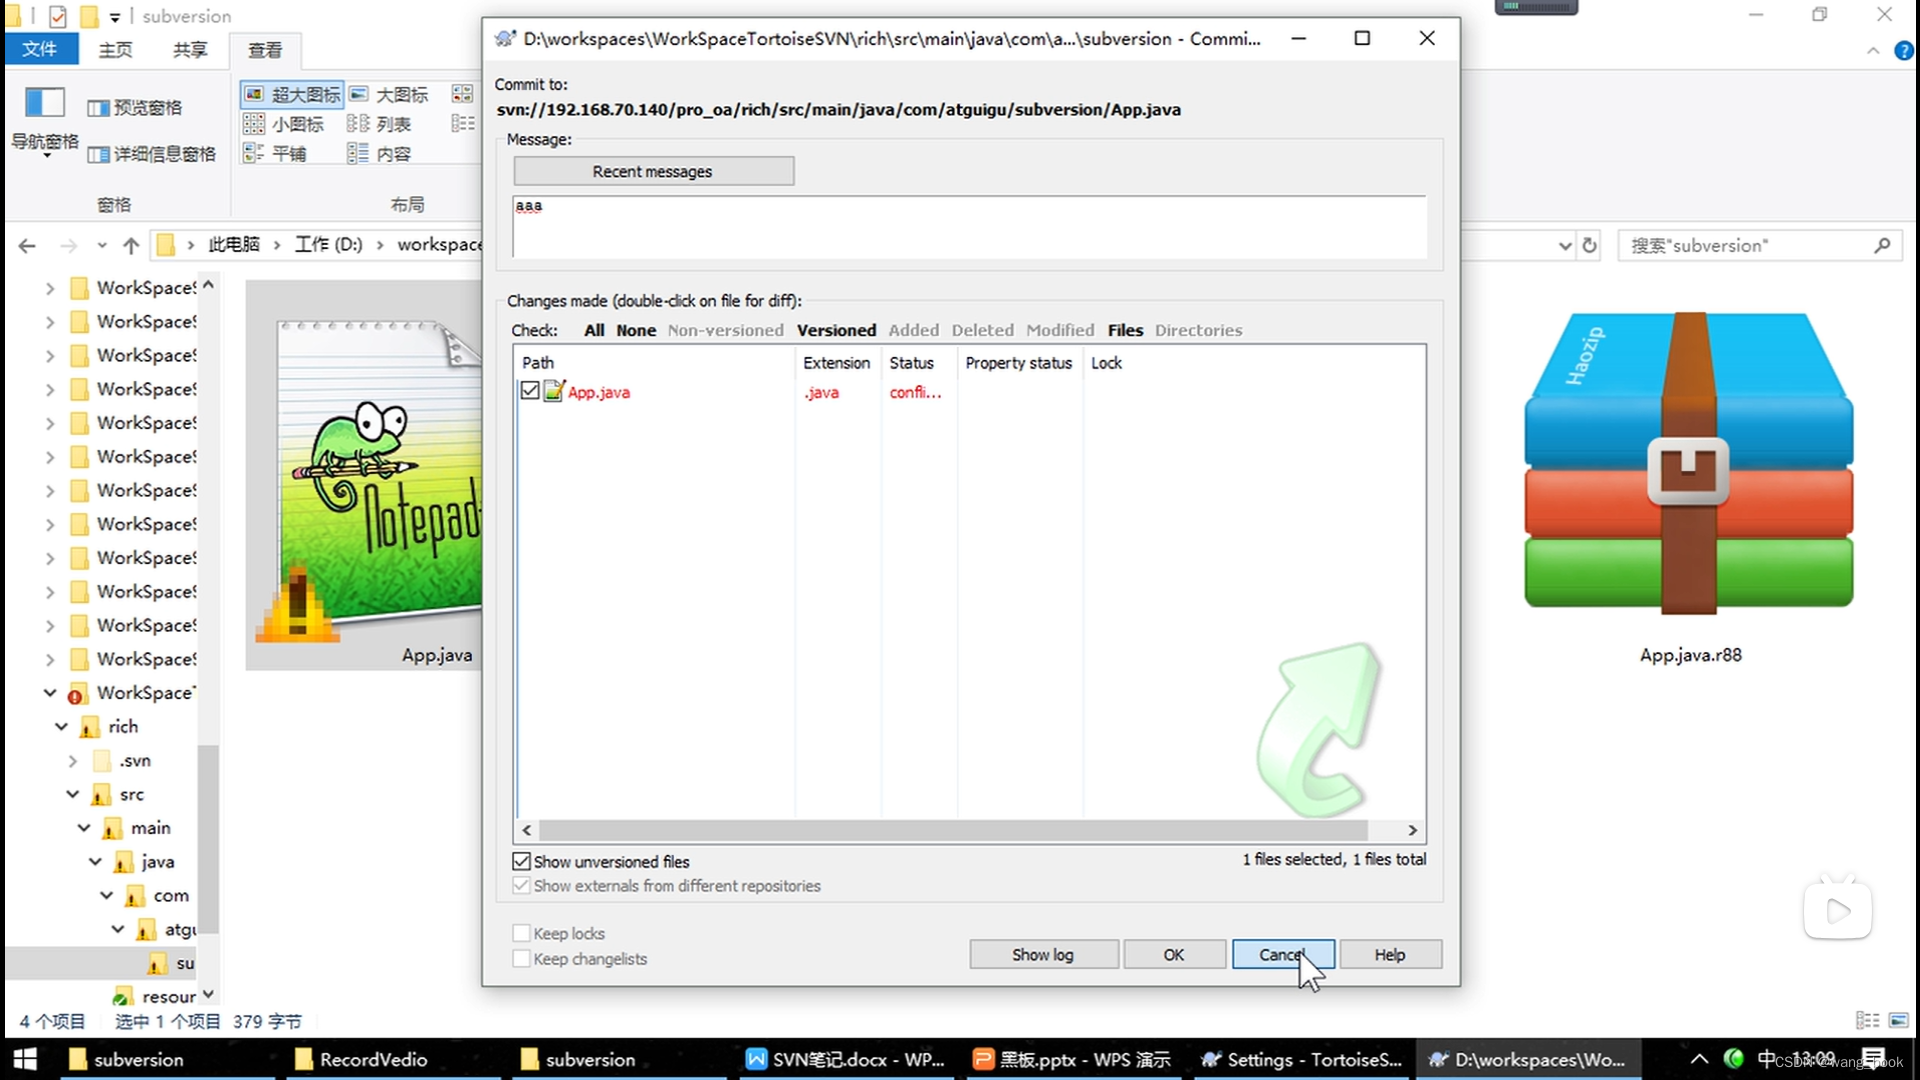Screen dimensions: 1920x1080
Task: Toggle the App.java file checkbox
Action: pyautogui.click(x=529, y=392)
